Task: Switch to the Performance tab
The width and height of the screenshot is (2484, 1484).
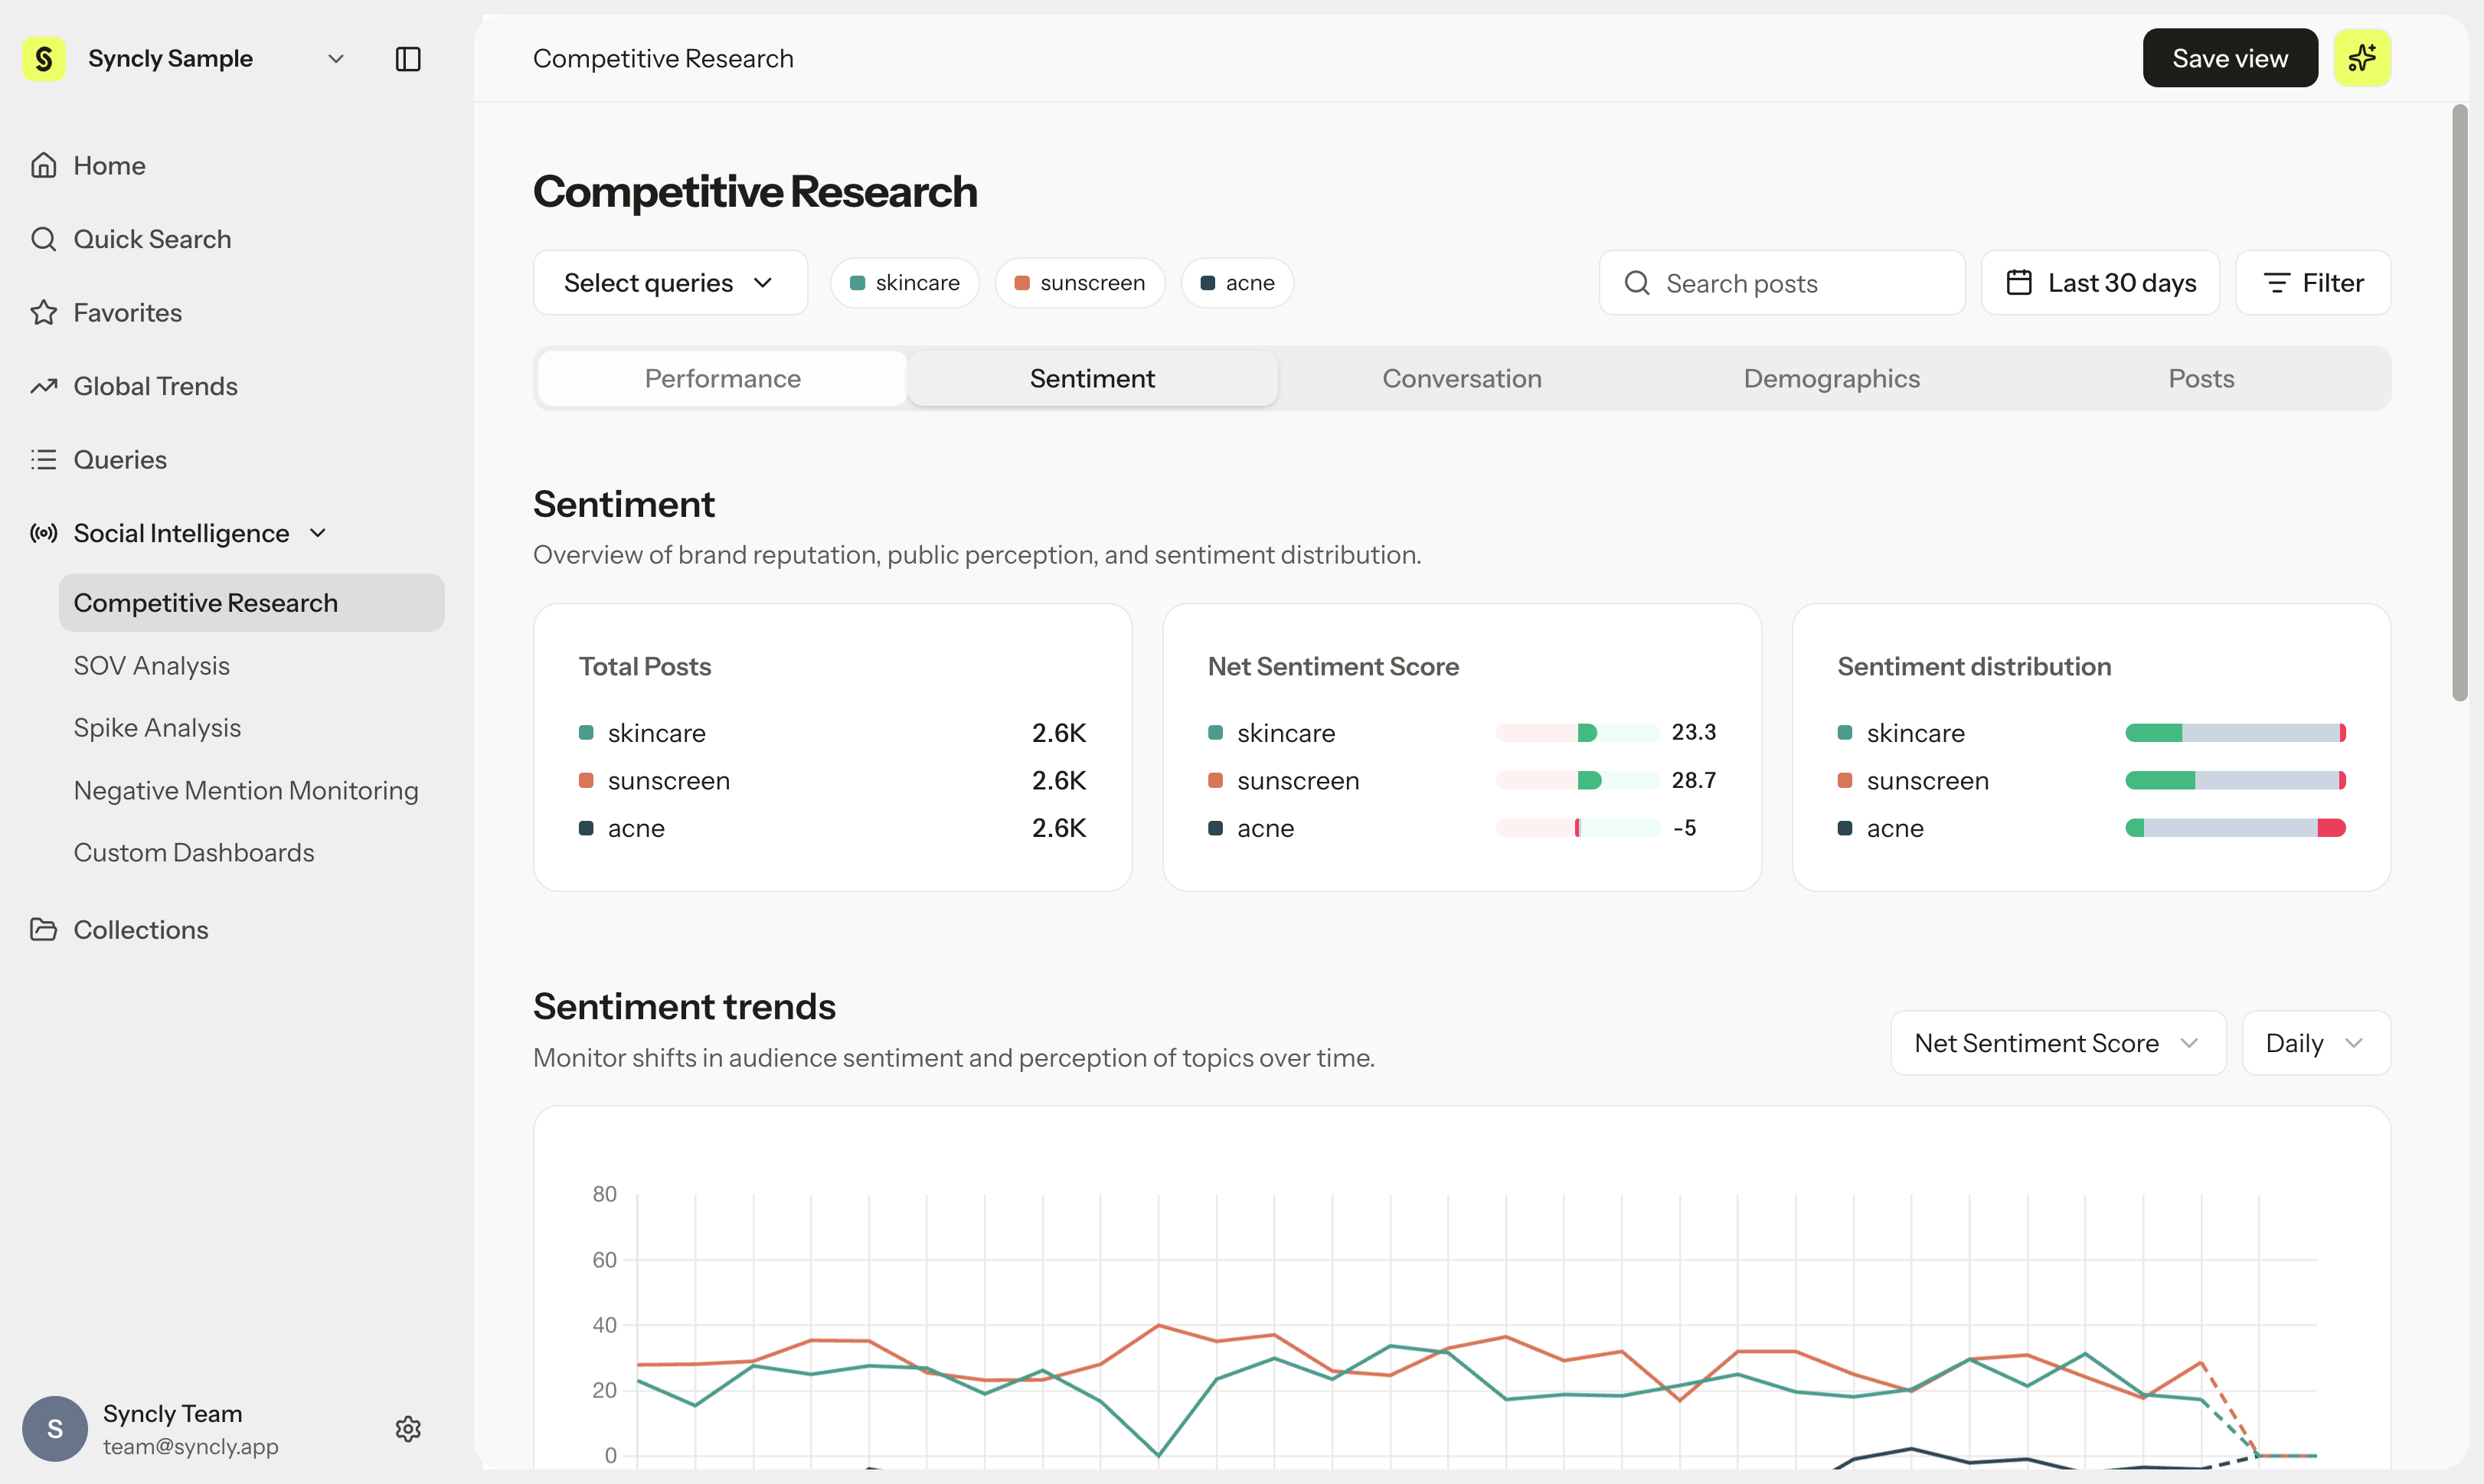Action: click(x=722, y=378)
